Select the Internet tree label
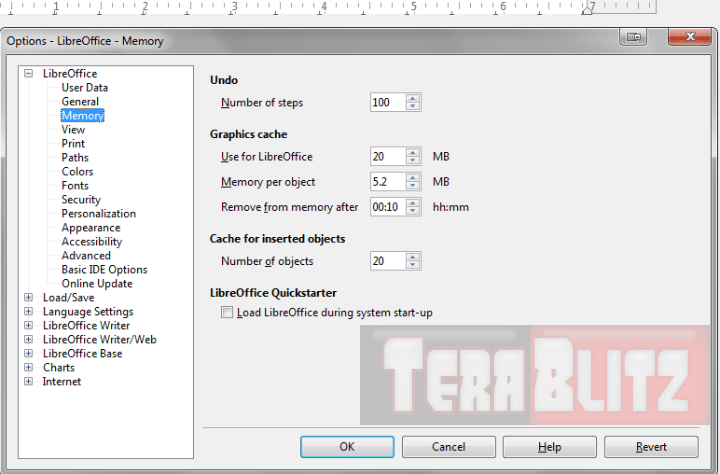The image size is (720, 474). (62, 382)
